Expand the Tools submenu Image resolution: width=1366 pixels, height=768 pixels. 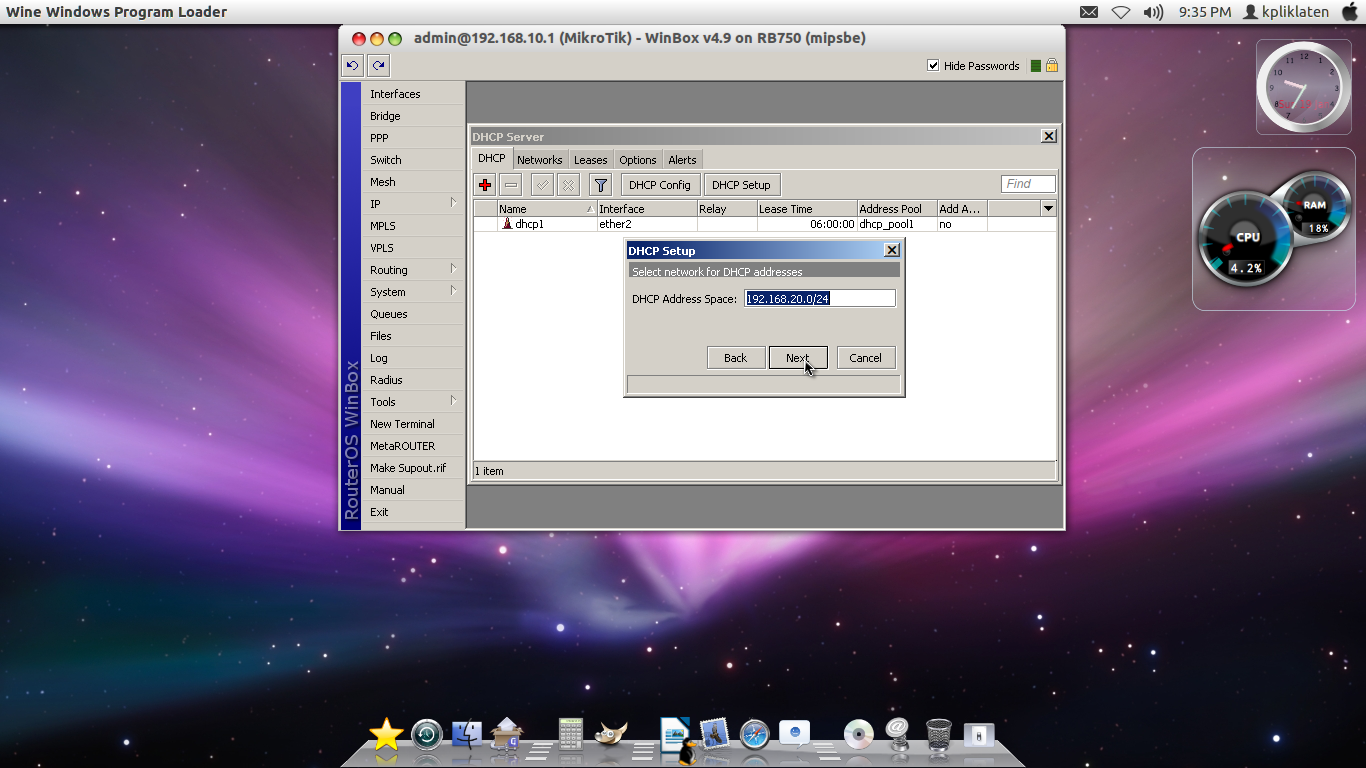pos(453,401)
